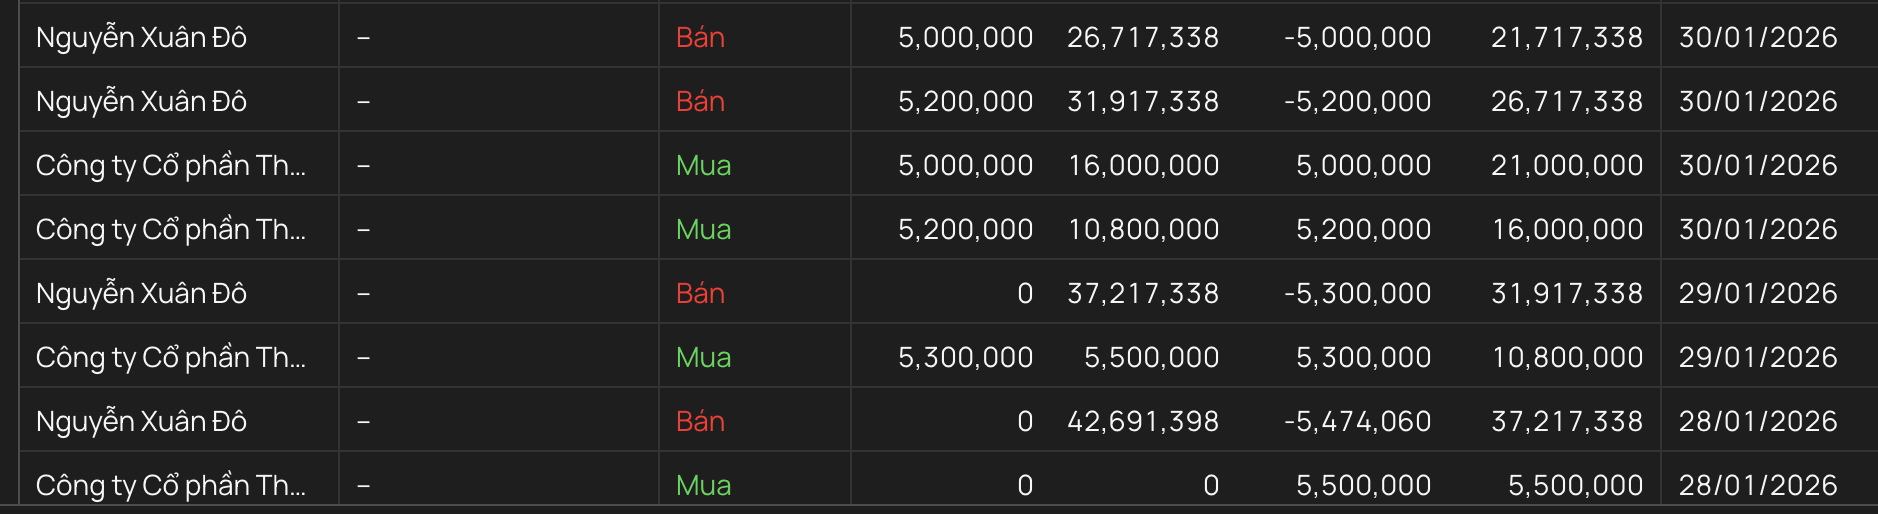Click the 10,800,000 value dated 29/01/2026
The image size is (1878, 514).
pyautogui.click(x=1566, y=357)
